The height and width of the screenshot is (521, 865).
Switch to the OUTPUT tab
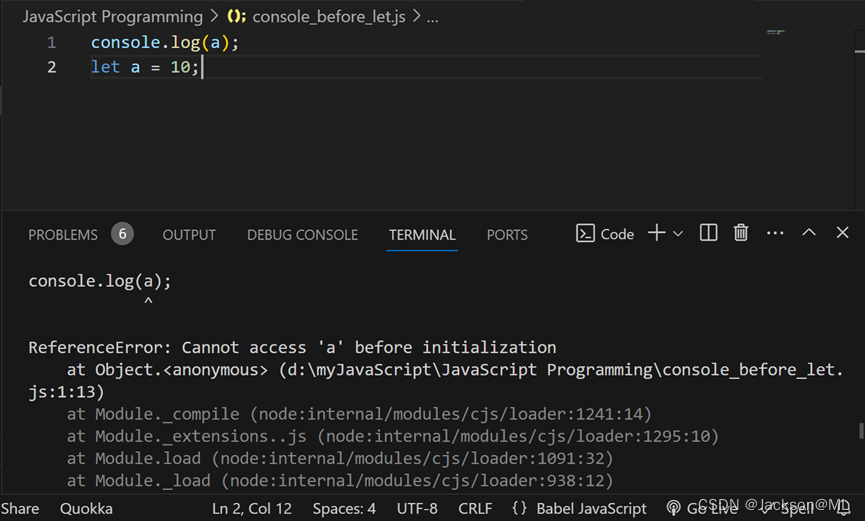(189, 234)
